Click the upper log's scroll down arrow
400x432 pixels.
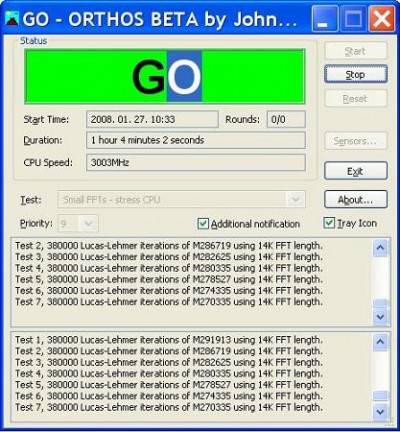381,317
